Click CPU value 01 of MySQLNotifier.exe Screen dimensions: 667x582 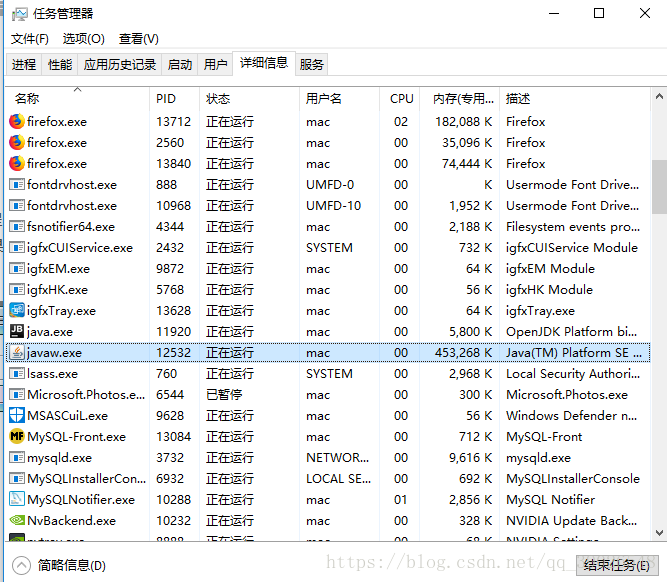pos(401,499)
